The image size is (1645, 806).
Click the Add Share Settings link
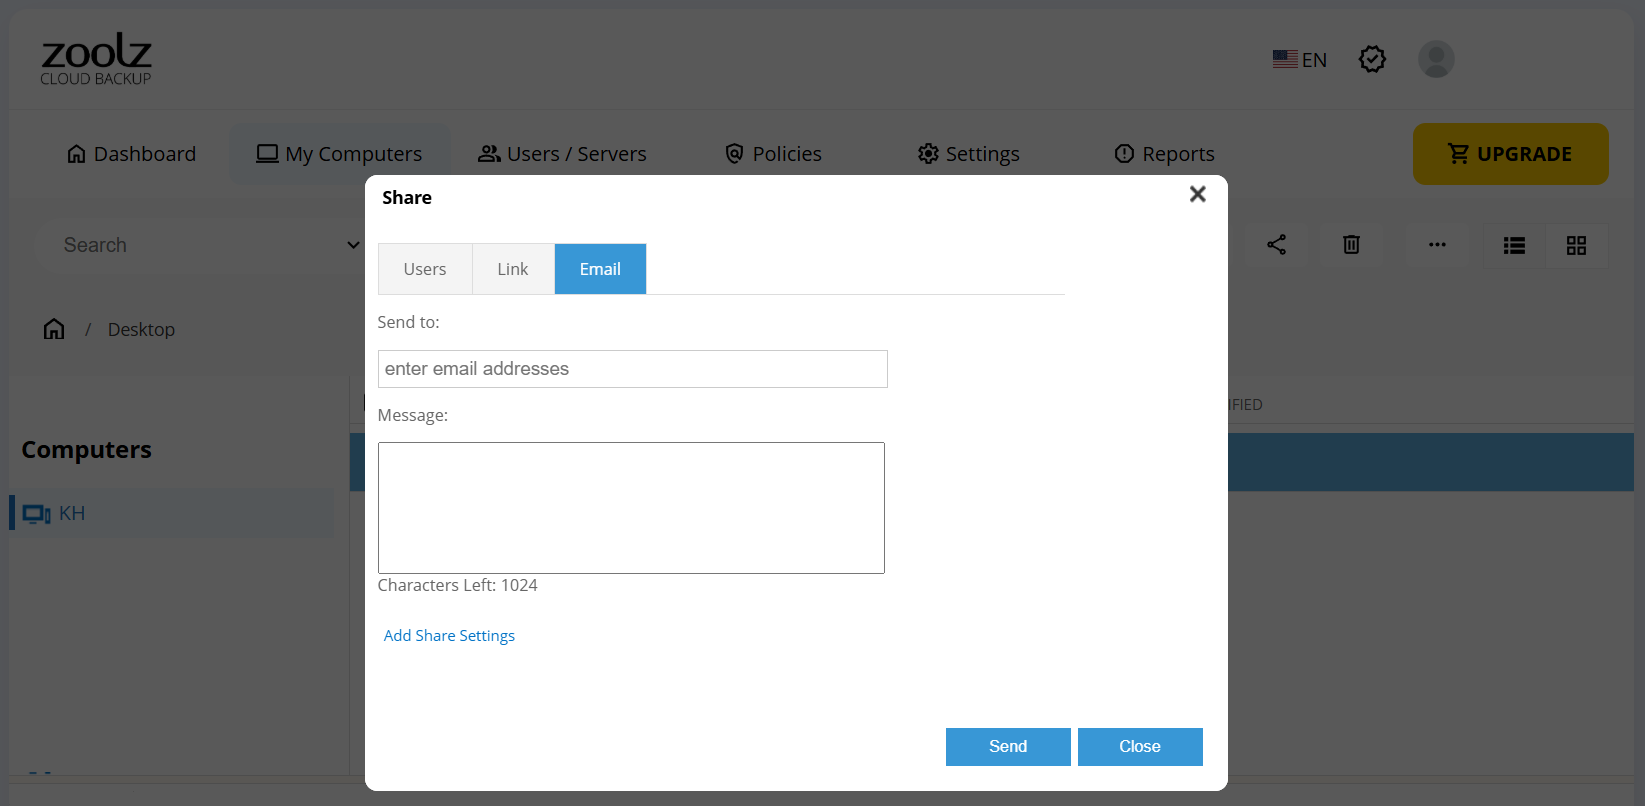[x=449, y=636]
